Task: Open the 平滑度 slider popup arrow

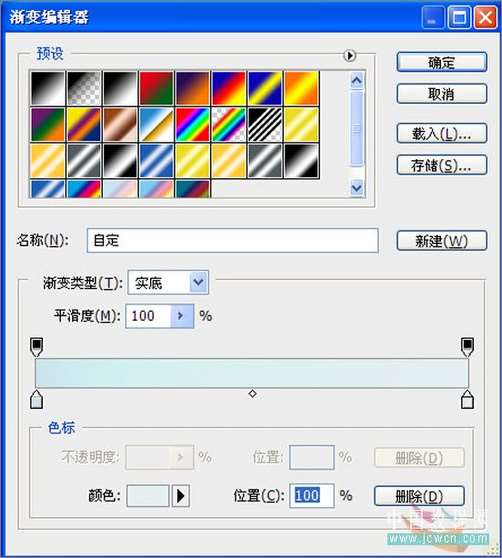Action: point(182,316)
